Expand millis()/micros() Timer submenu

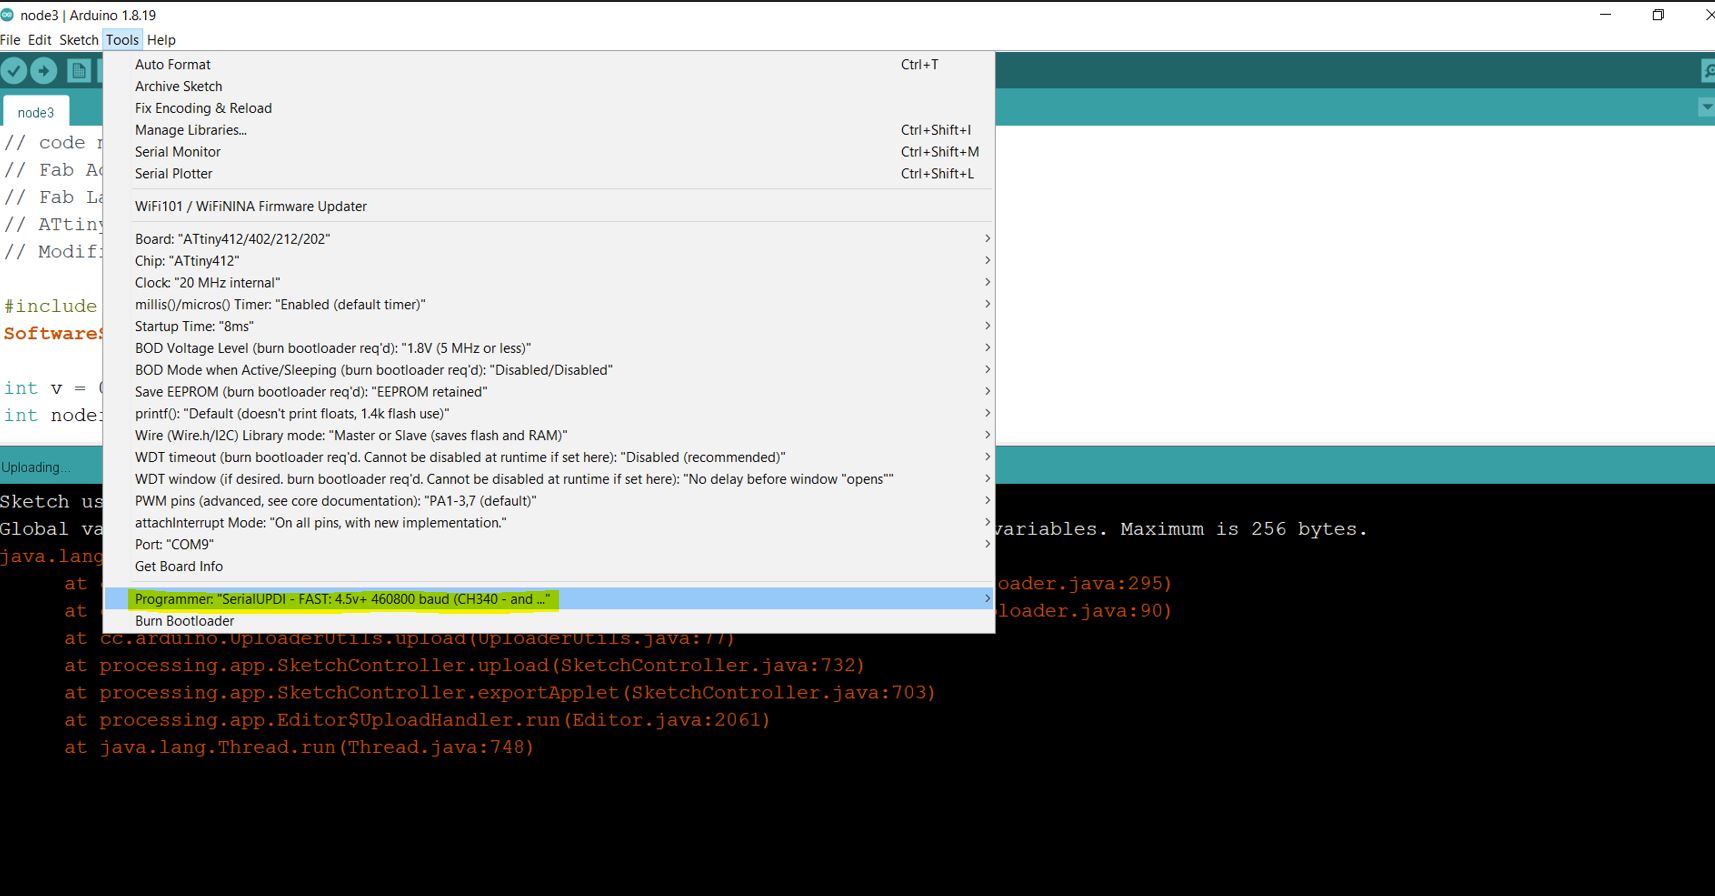point(549,304)
